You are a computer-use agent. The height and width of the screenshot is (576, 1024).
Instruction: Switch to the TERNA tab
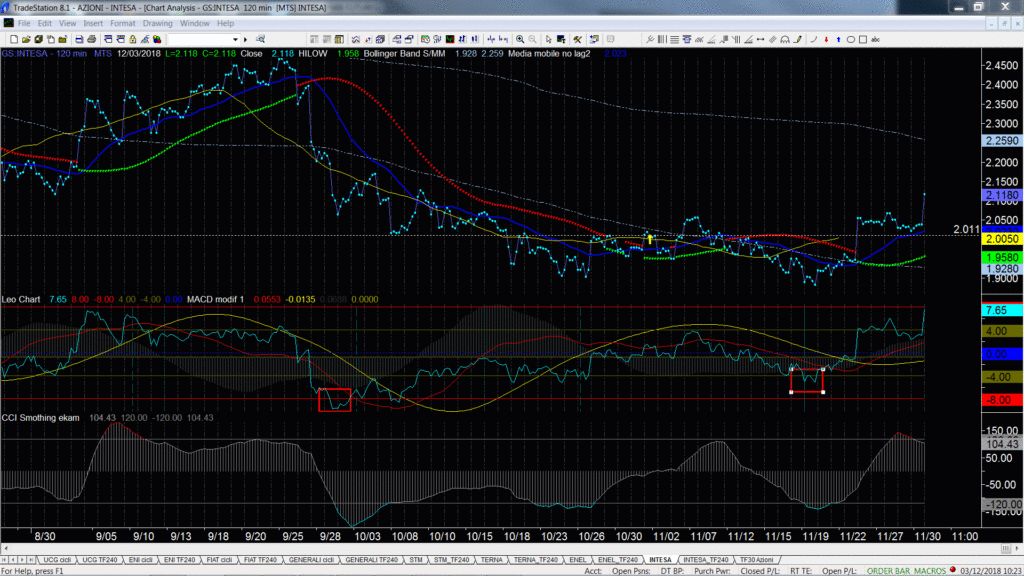[x=491, y=560]
